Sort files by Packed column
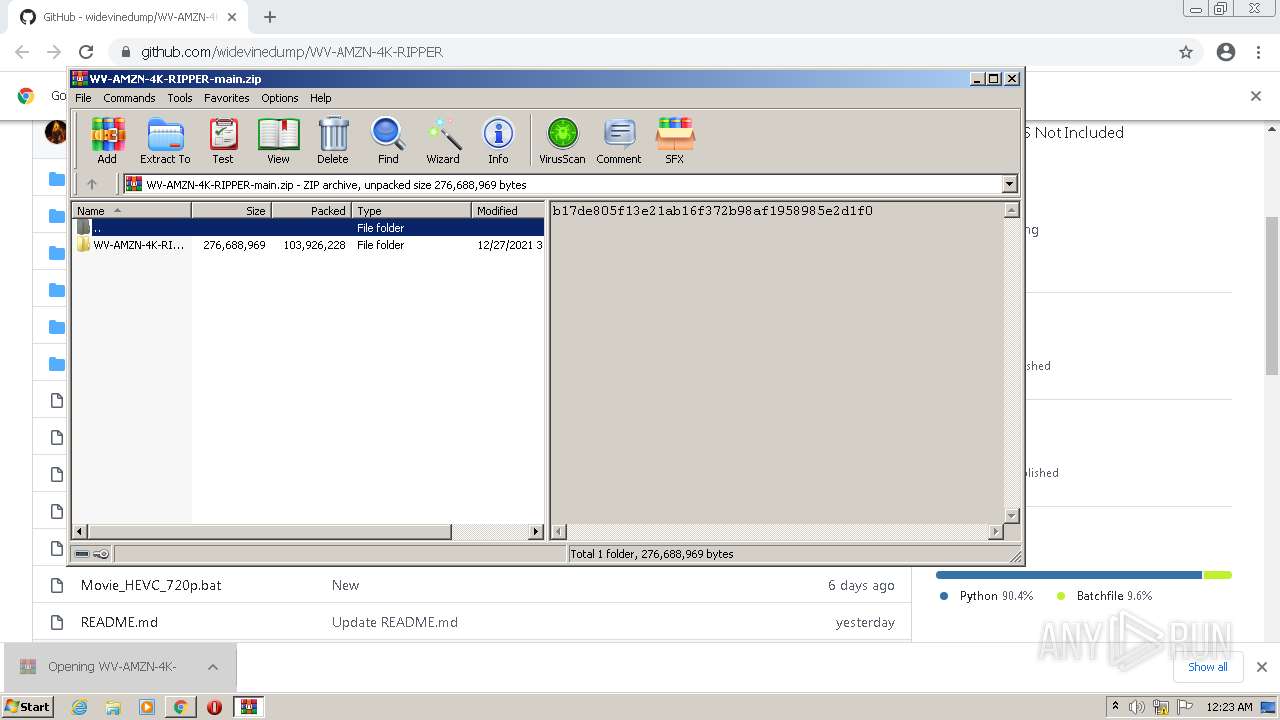 pos(311,210)
